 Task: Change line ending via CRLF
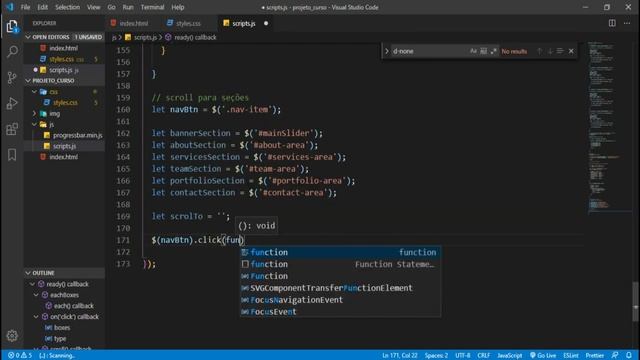[484, 356]
